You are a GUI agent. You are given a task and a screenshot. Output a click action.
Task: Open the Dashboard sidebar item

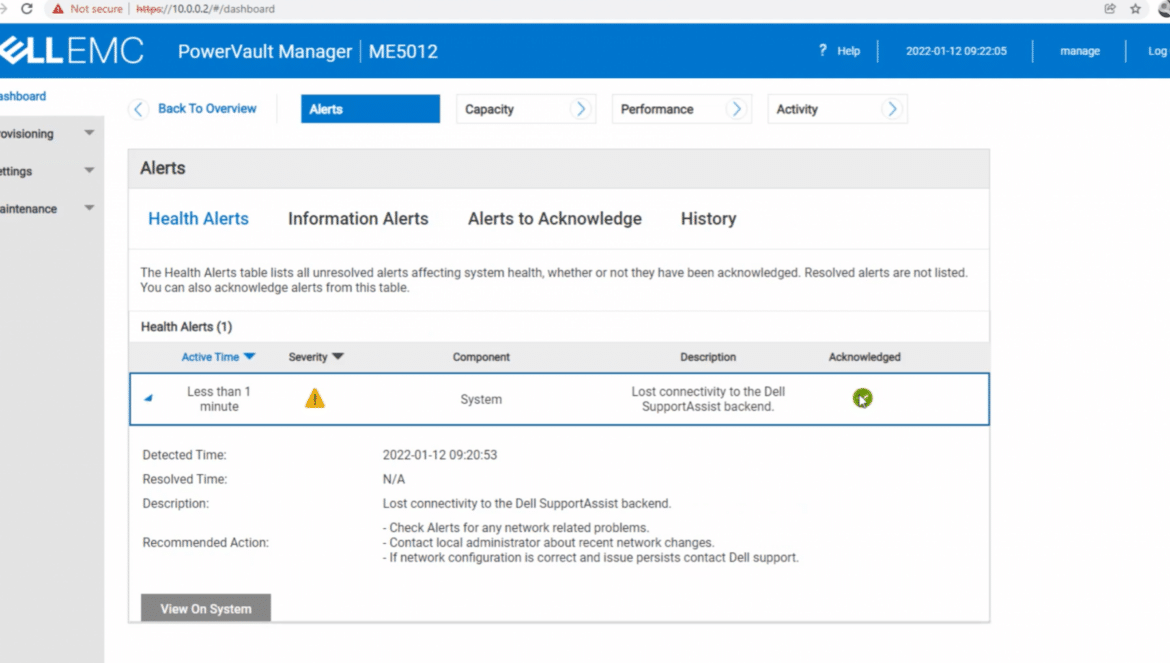coord(23,96)
